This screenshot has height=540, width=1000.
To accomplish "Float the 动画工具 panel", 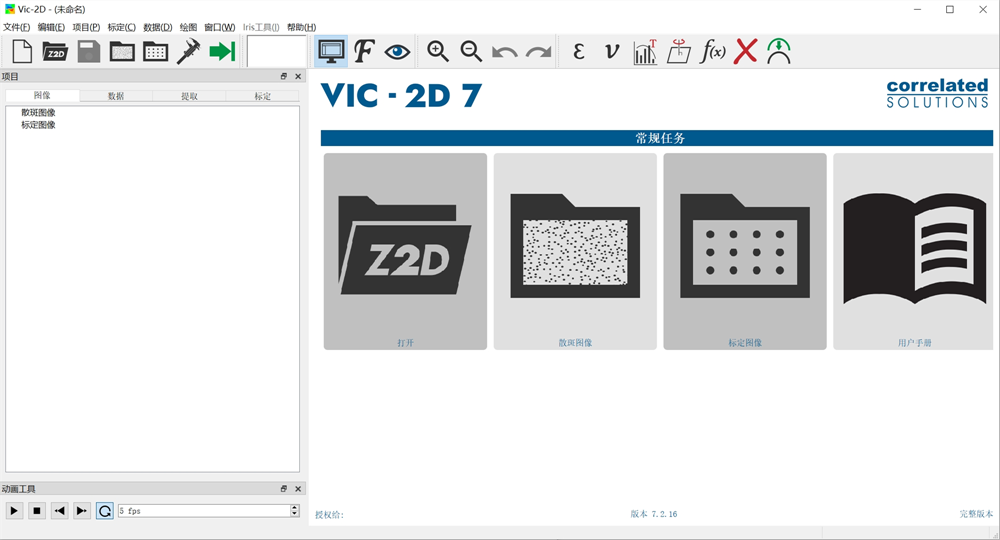I will (284, 489).
